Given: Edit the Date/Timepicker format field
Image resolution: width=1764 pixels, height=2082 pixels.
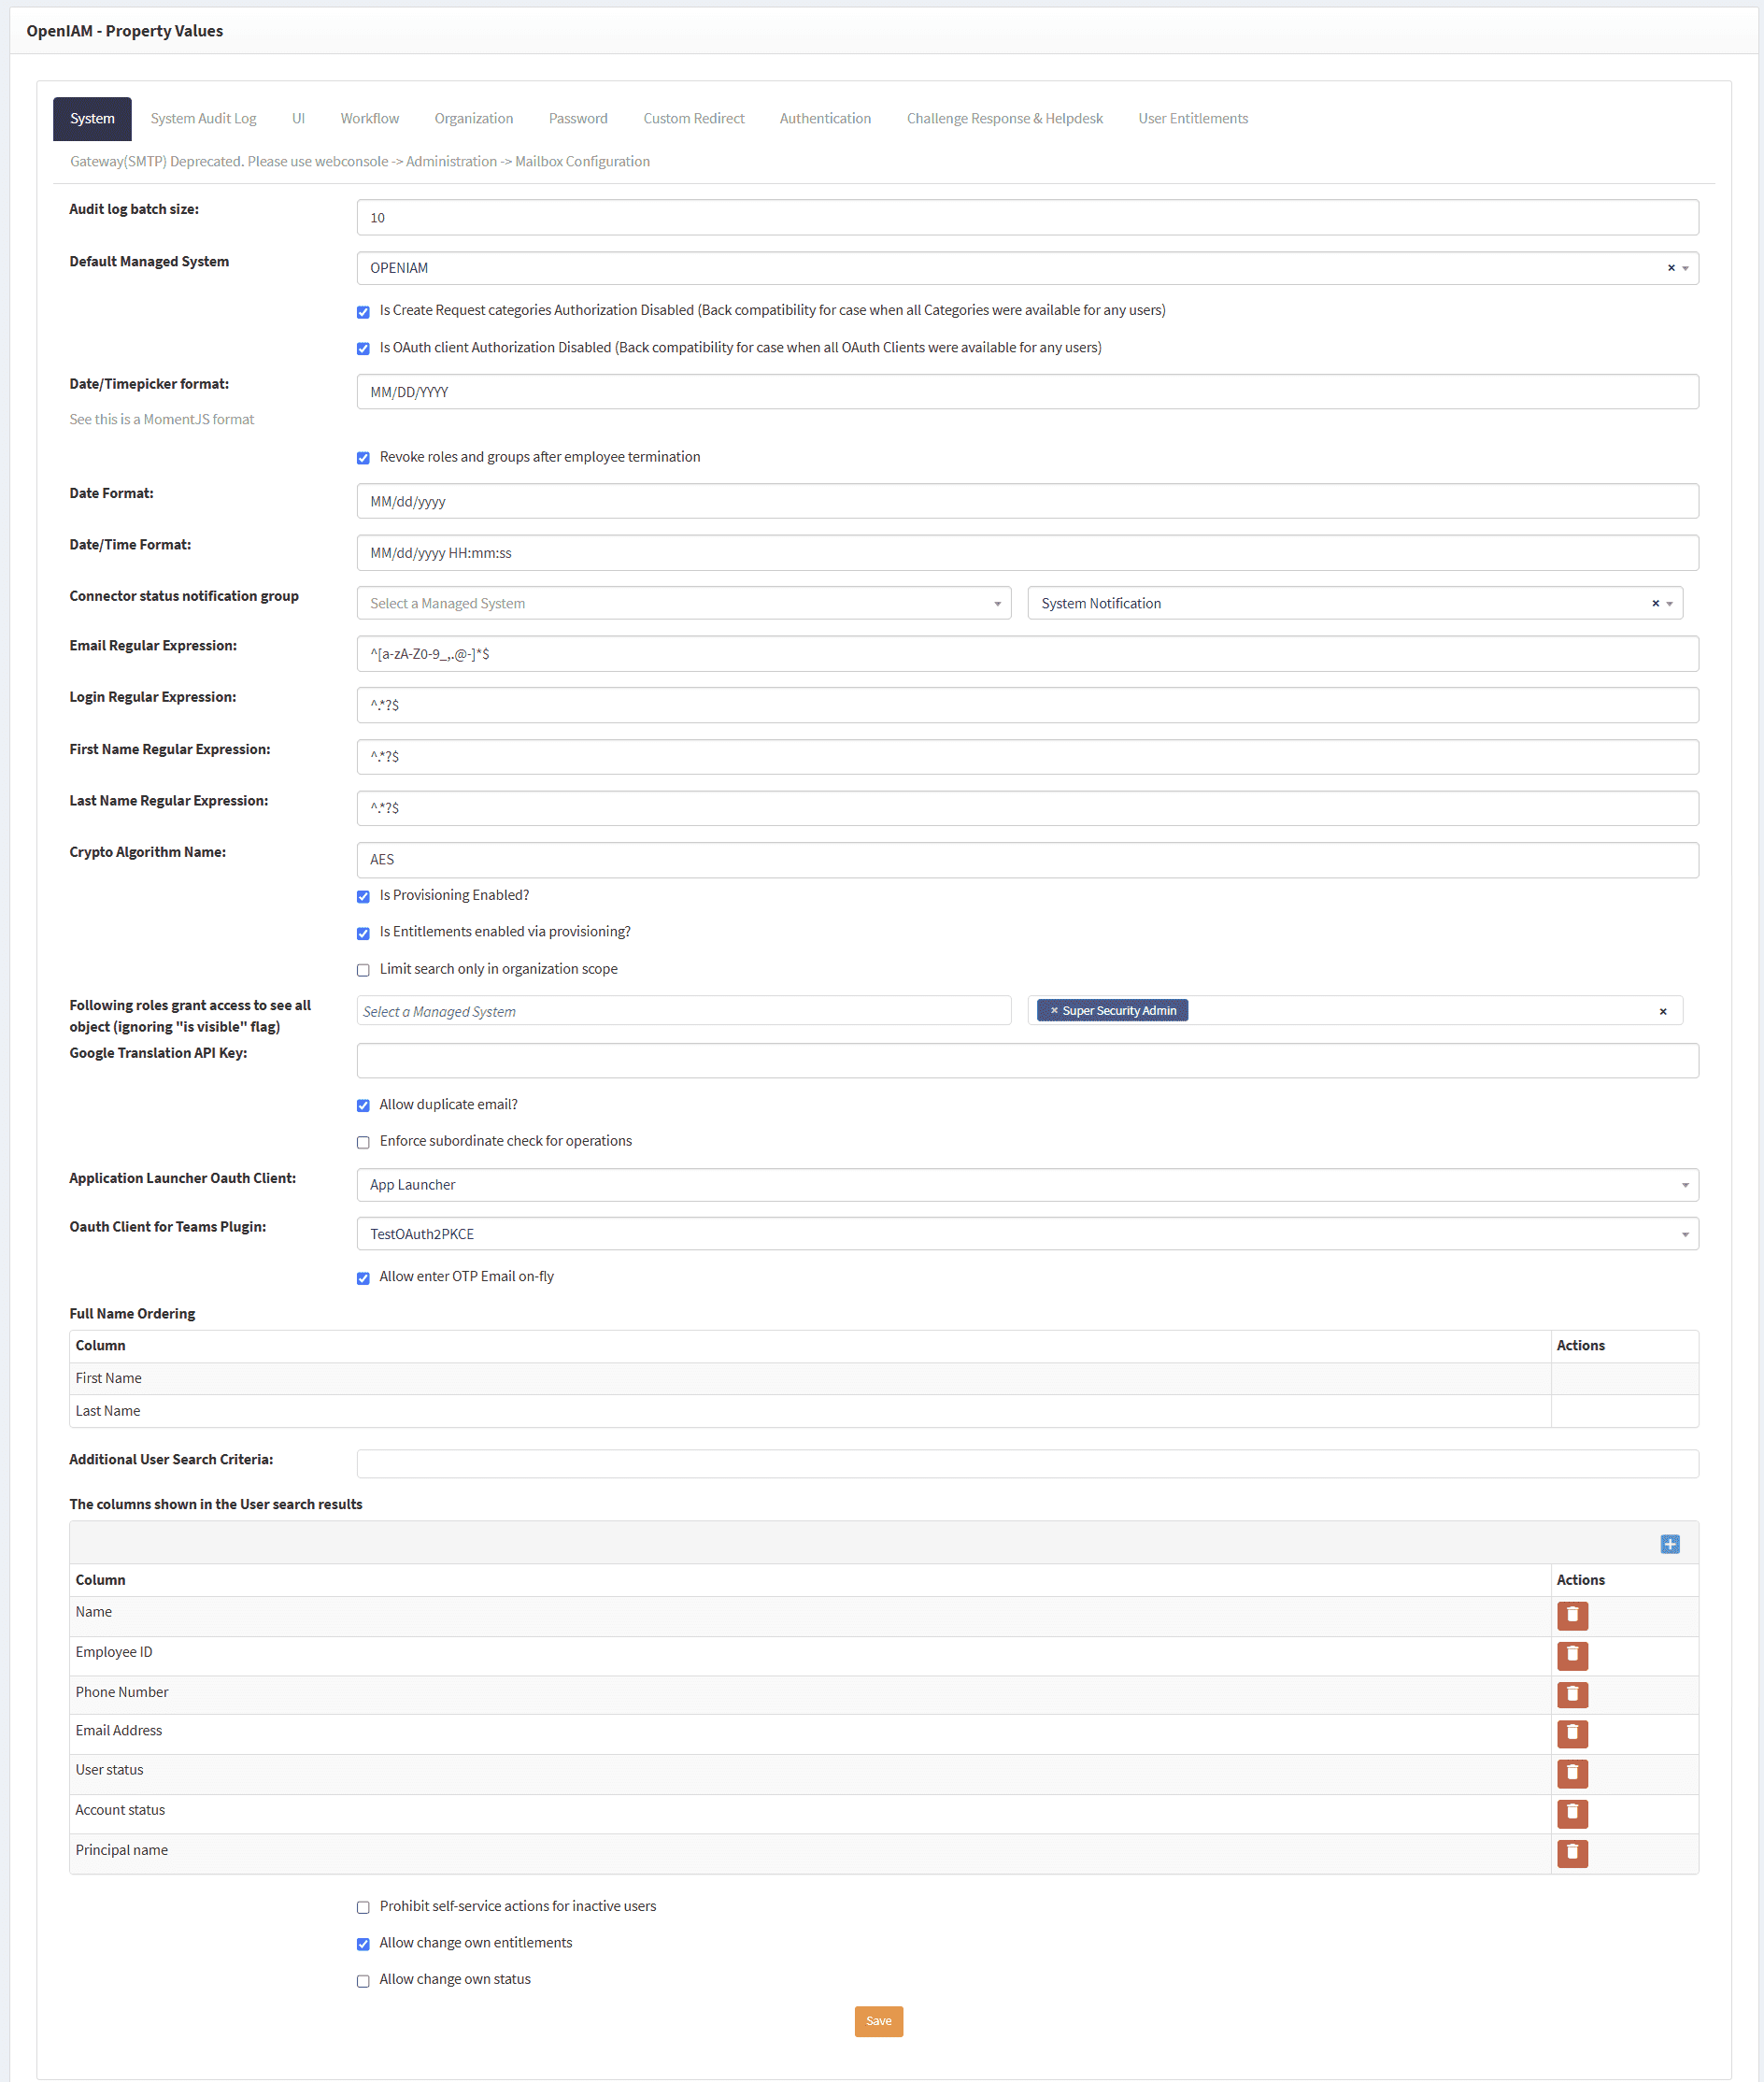Looking at the screenshot, I should 1027,392.
